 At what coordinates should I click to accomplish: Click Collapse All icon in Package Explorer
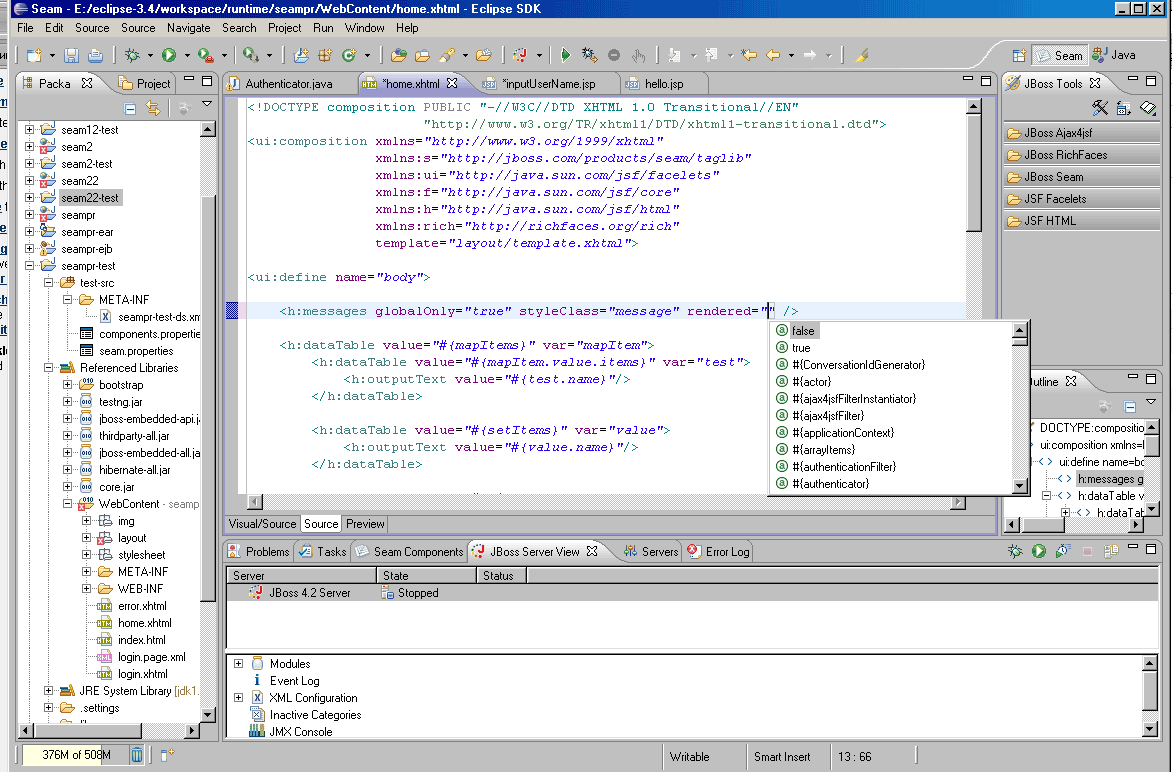pyautogui.click(x=130, y=108)
